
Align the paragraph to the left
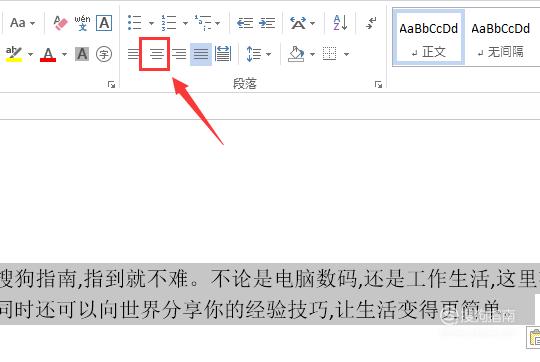point(134,54)
